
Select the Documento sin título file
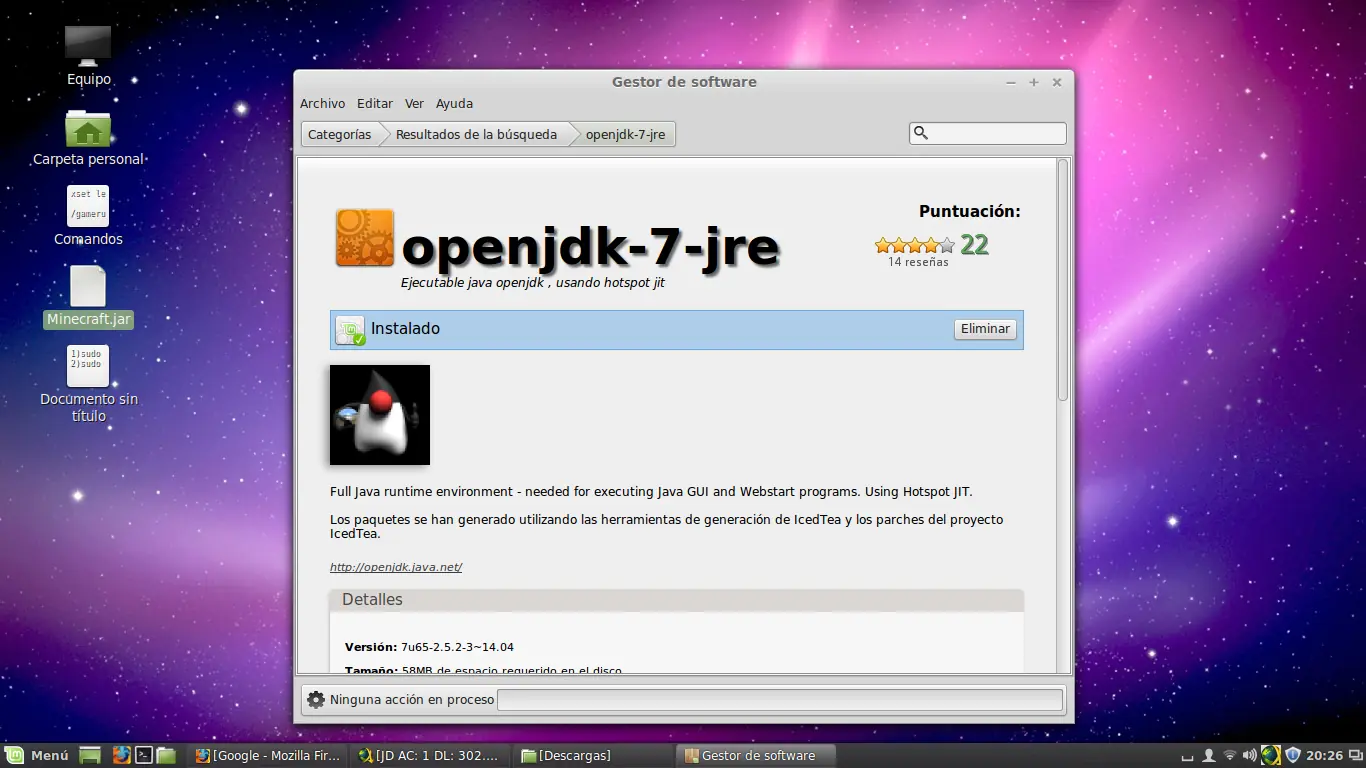(88, 366)
